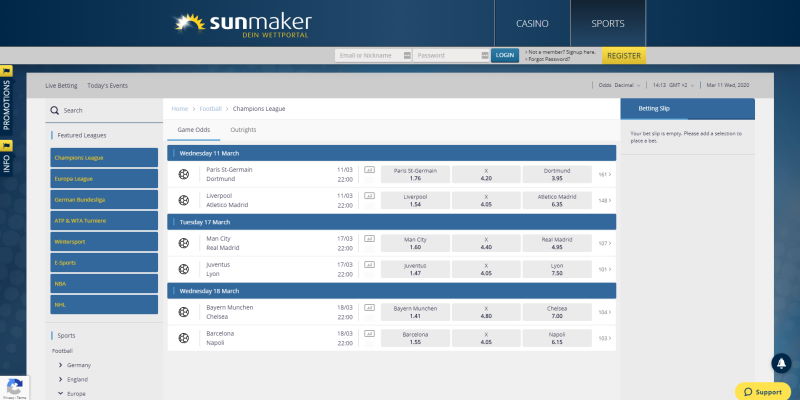Image resolution: width=800 pixels, height=400 pixels.
Task: Expand 107 more markets for Man City match
Action: 605,243
